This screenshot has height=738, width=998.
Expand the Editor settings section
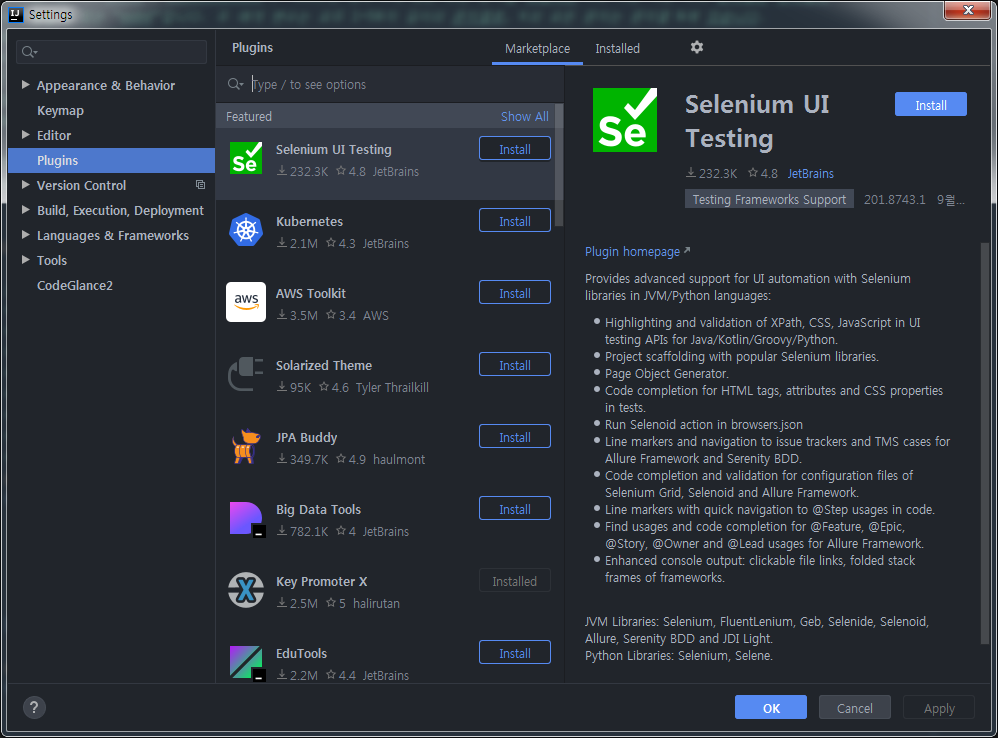click(25, 135)
